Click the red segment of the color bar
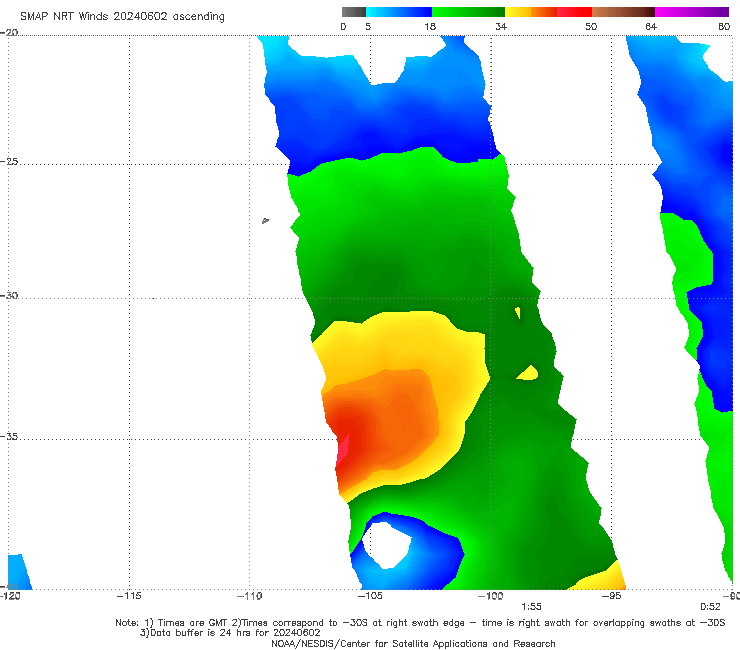 pos(574,12)
